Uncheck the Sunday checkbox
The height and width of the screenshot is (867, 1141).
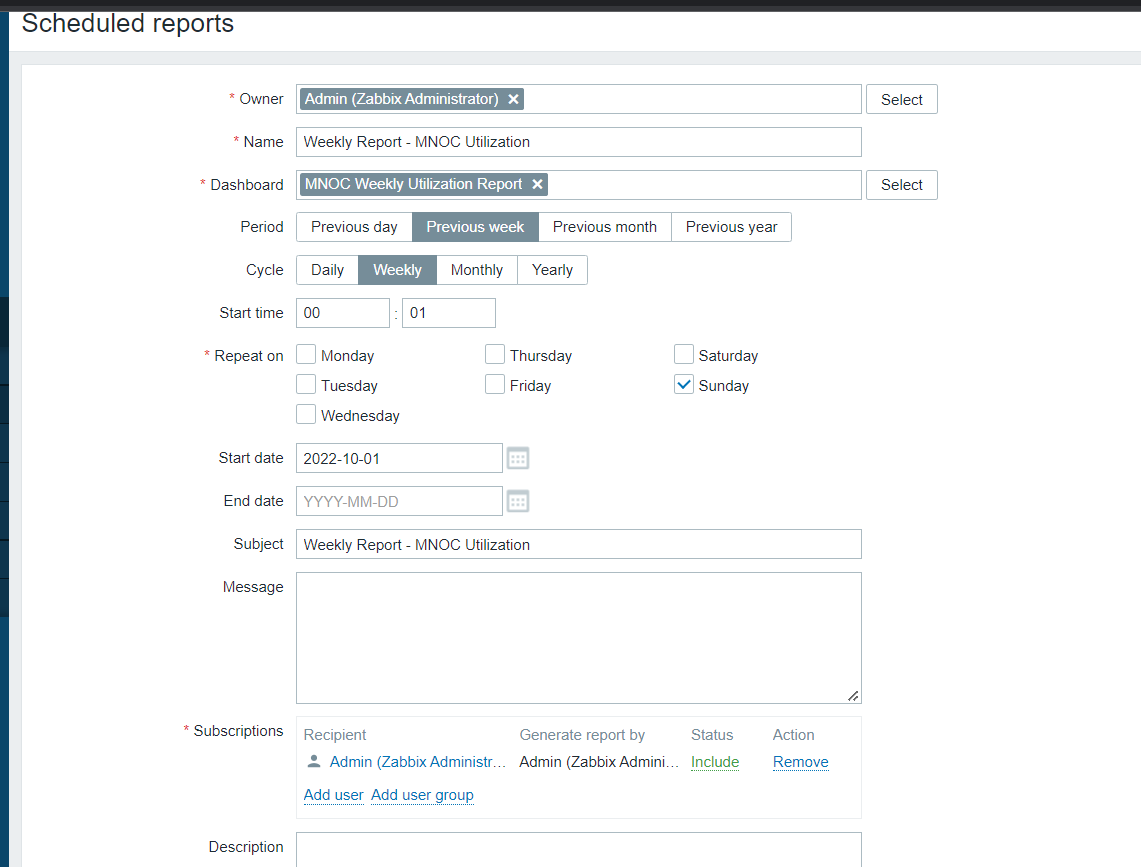click(x=684, y=384)
